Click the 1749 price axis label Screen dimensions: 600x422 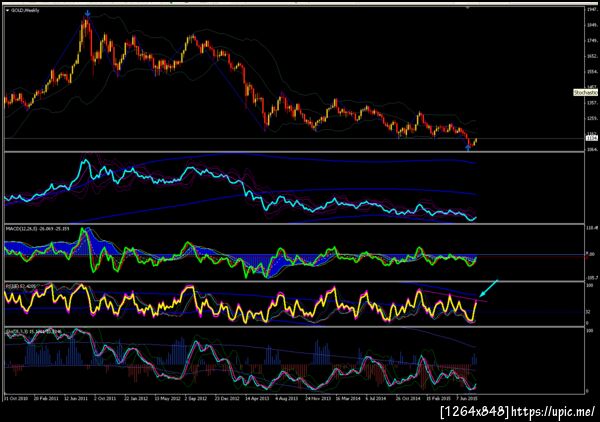coord(592,40)
